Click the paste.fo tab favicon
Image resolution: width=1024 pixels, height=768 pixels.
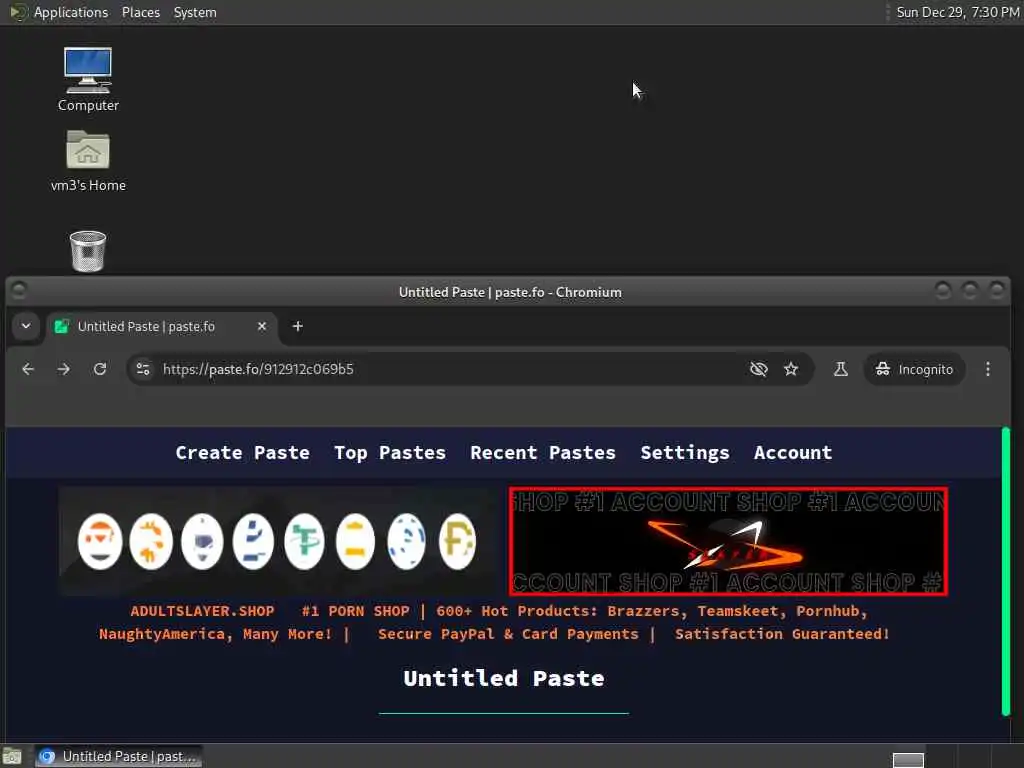[61, 327]
